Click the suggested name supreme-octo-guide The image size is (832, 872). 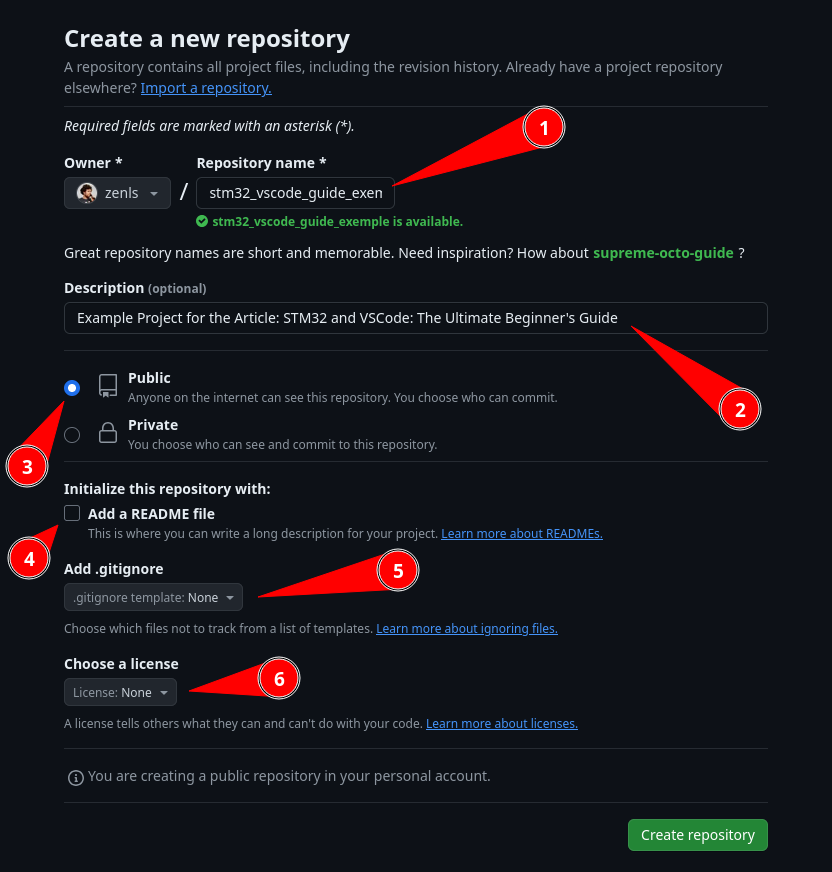[x=663, y=253]
